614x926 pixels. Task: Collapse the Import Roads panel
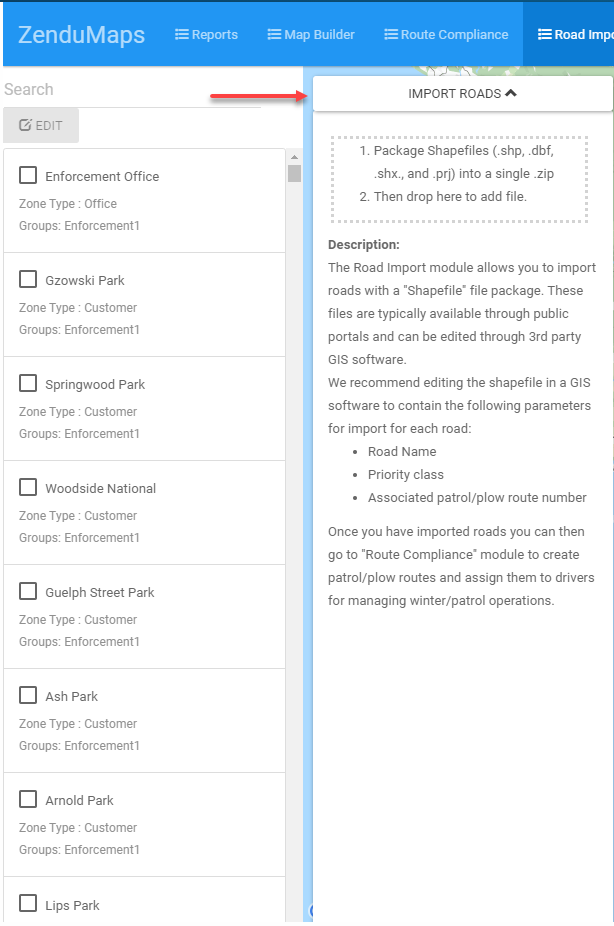462,94
